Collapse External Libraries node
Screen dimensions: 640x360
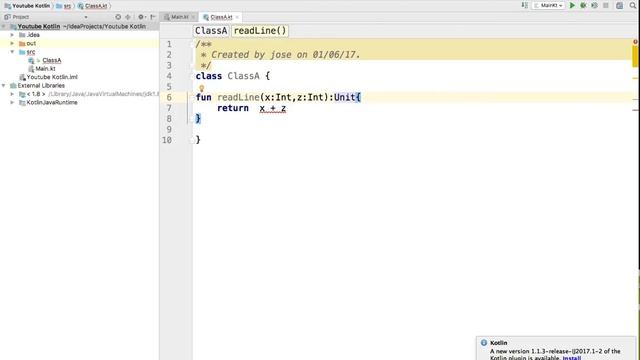[4, 85]
